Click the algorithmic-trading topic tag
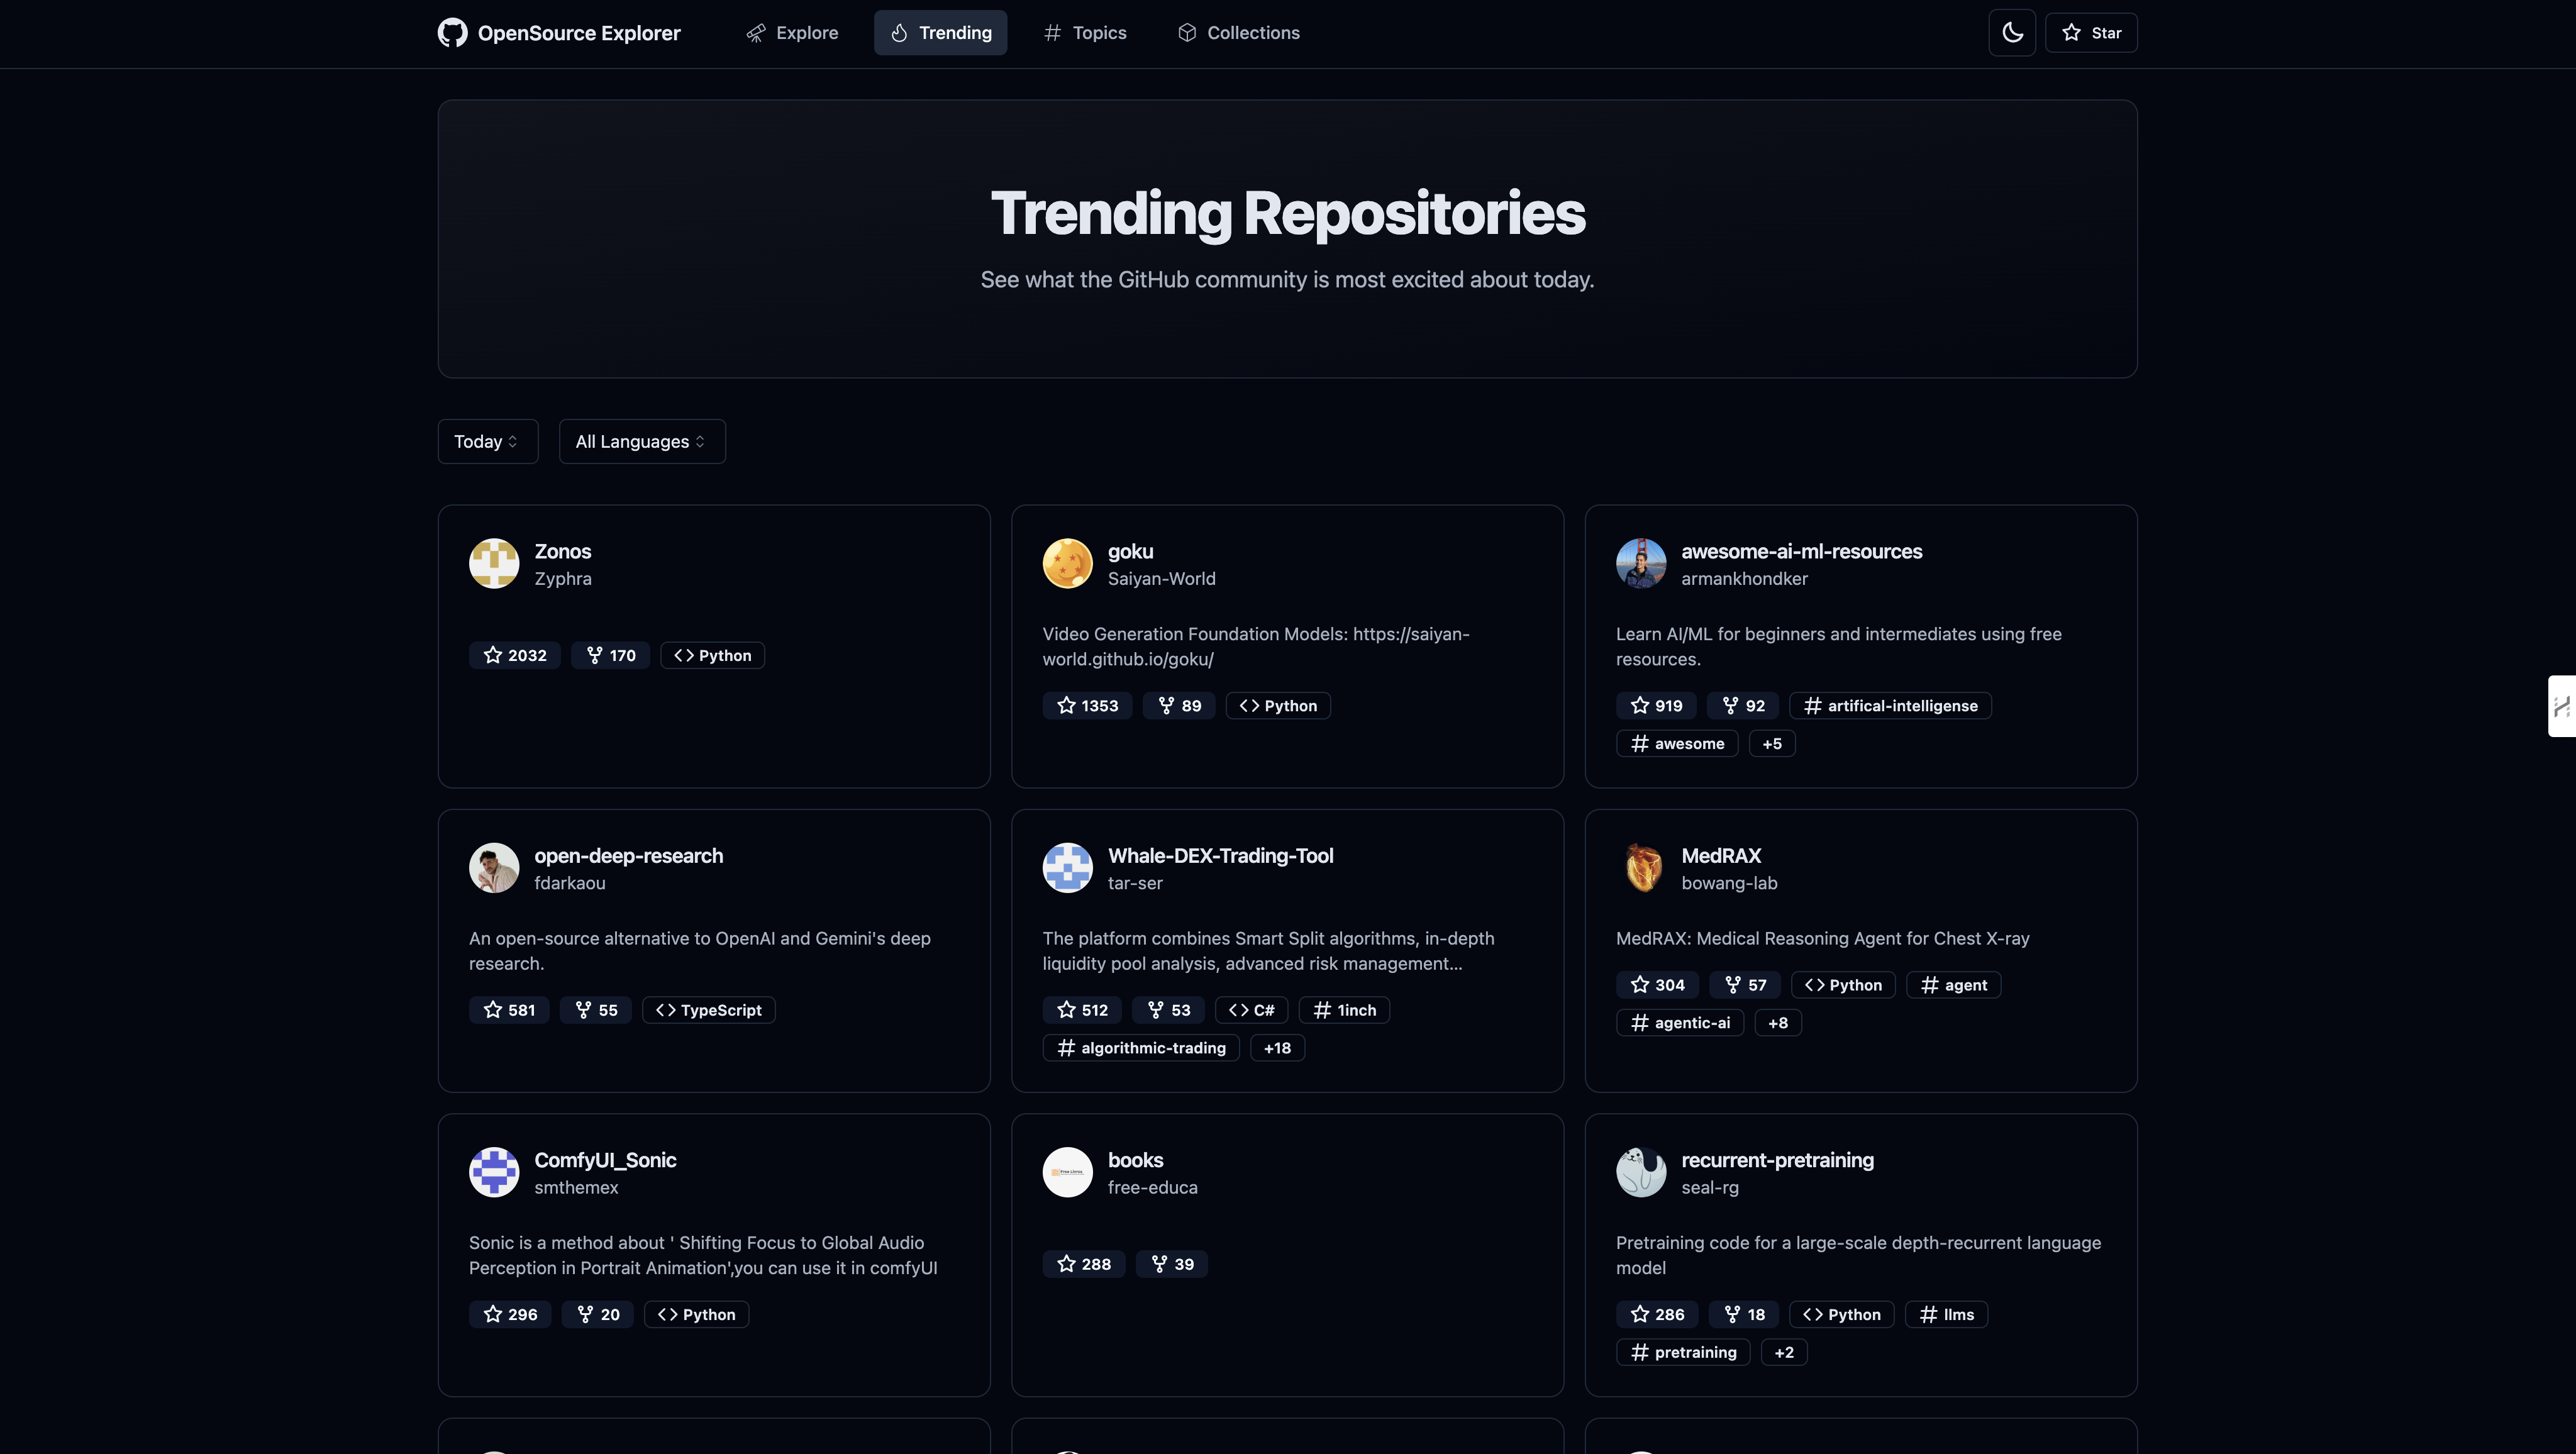The image size is (2576, 1454). (x=1141, y=1048)
